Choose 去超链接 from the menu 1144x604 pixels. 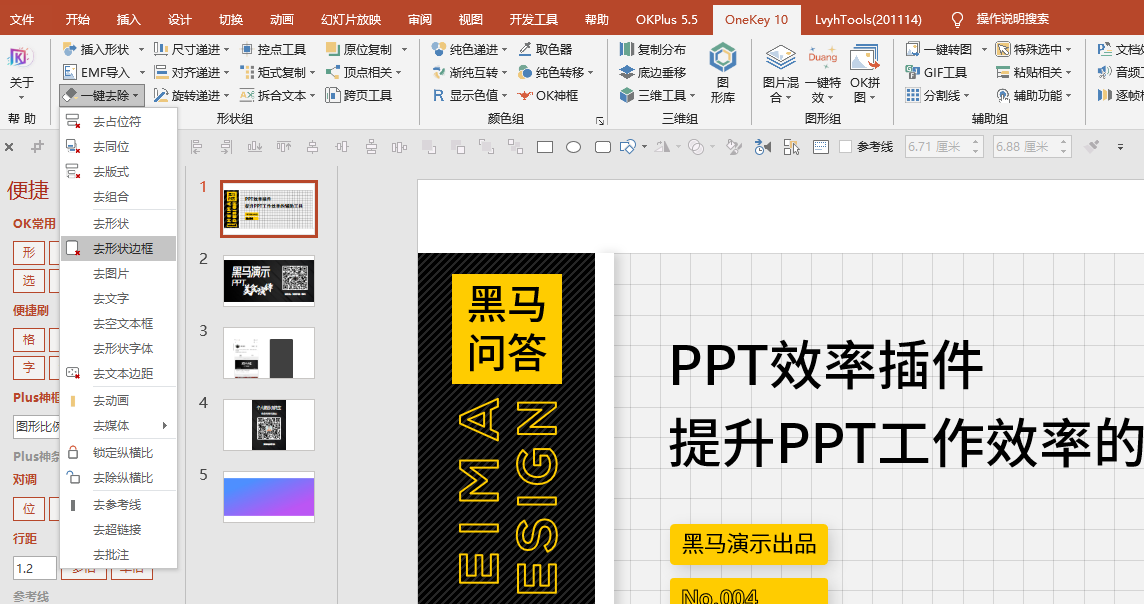118,530
